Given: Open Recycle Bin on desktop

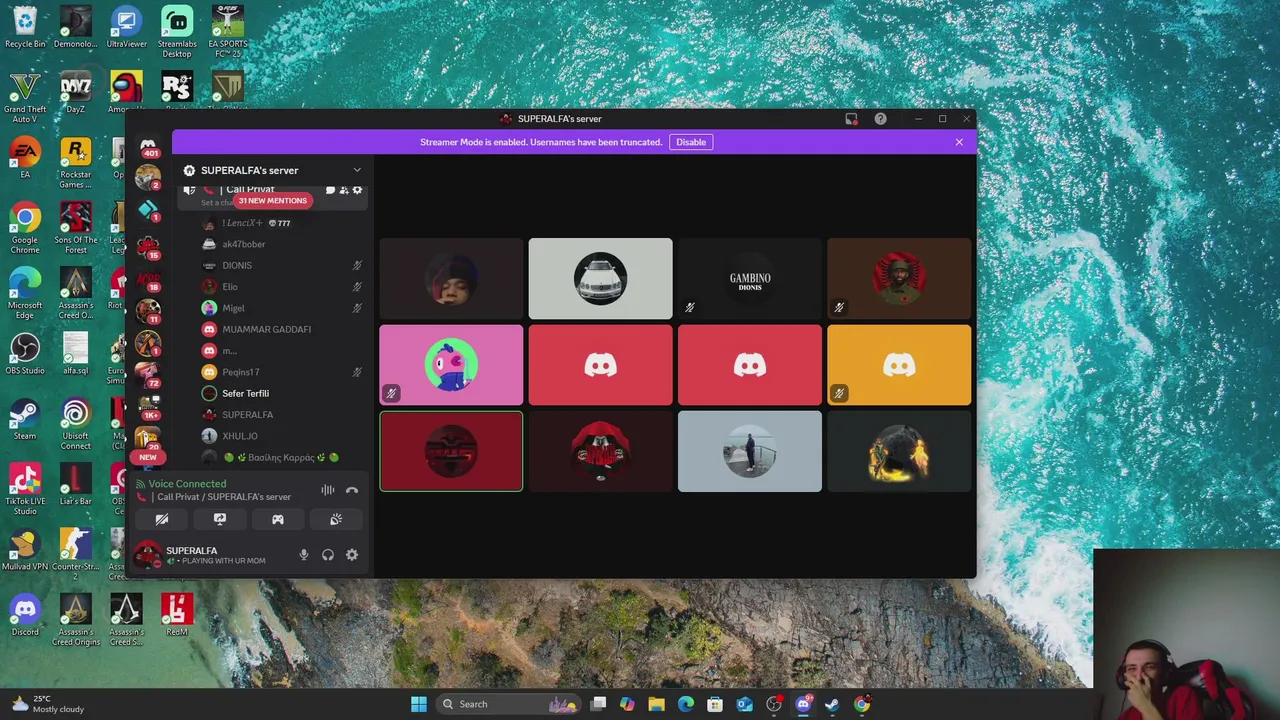Looking at the screenshot, I should click(25, 27).
